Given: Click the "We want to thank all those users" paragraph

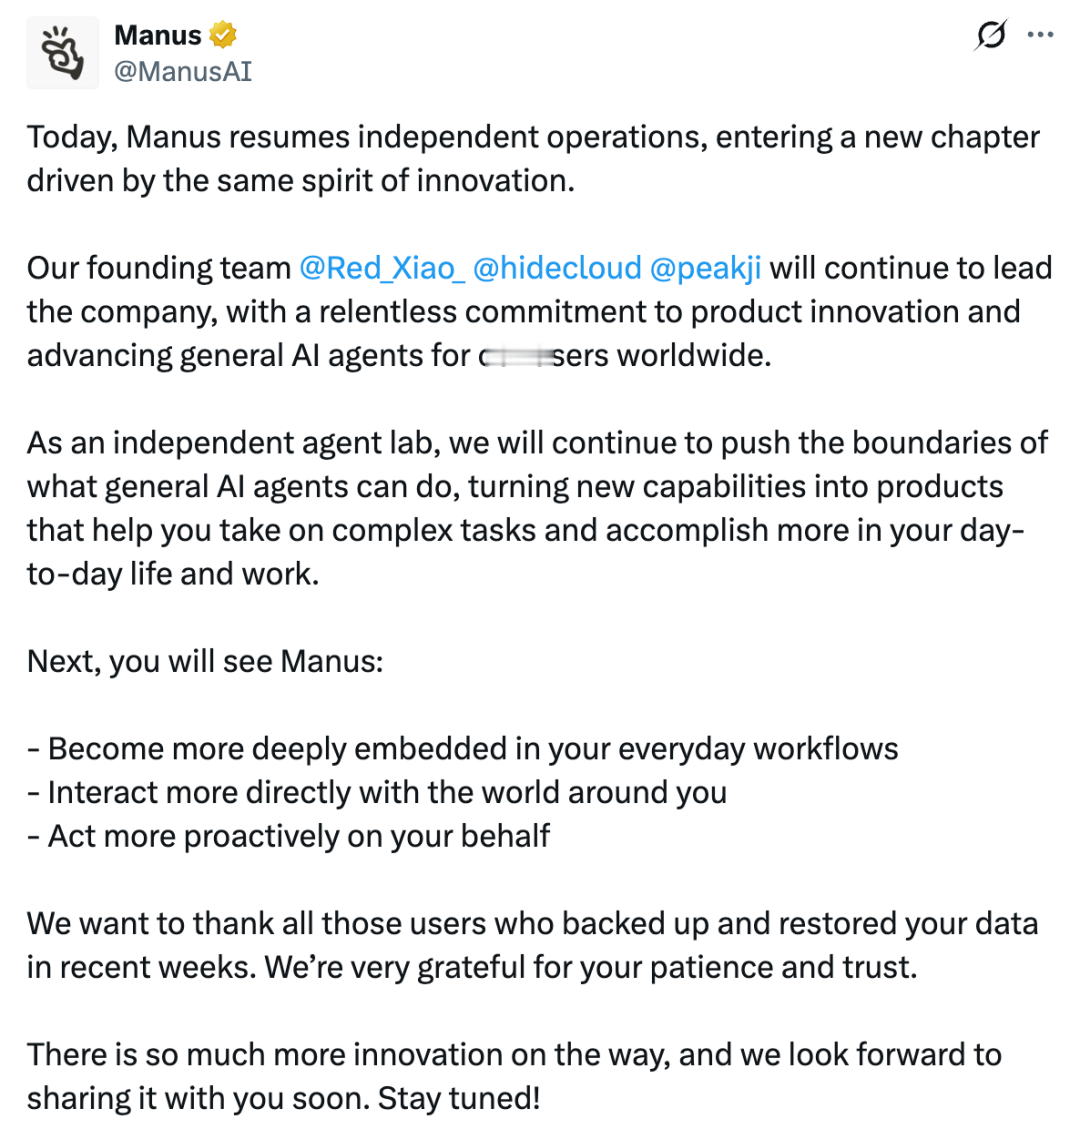Looking at the screenshot, I should point(533,945).
